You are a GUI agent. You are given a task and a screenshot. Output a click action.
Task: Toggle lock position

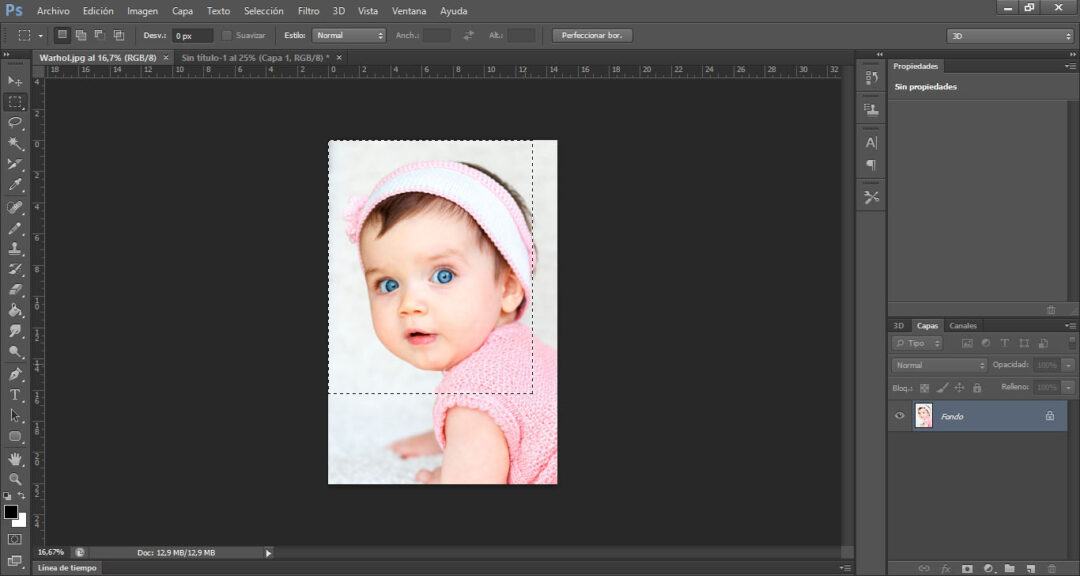point(959,389)
